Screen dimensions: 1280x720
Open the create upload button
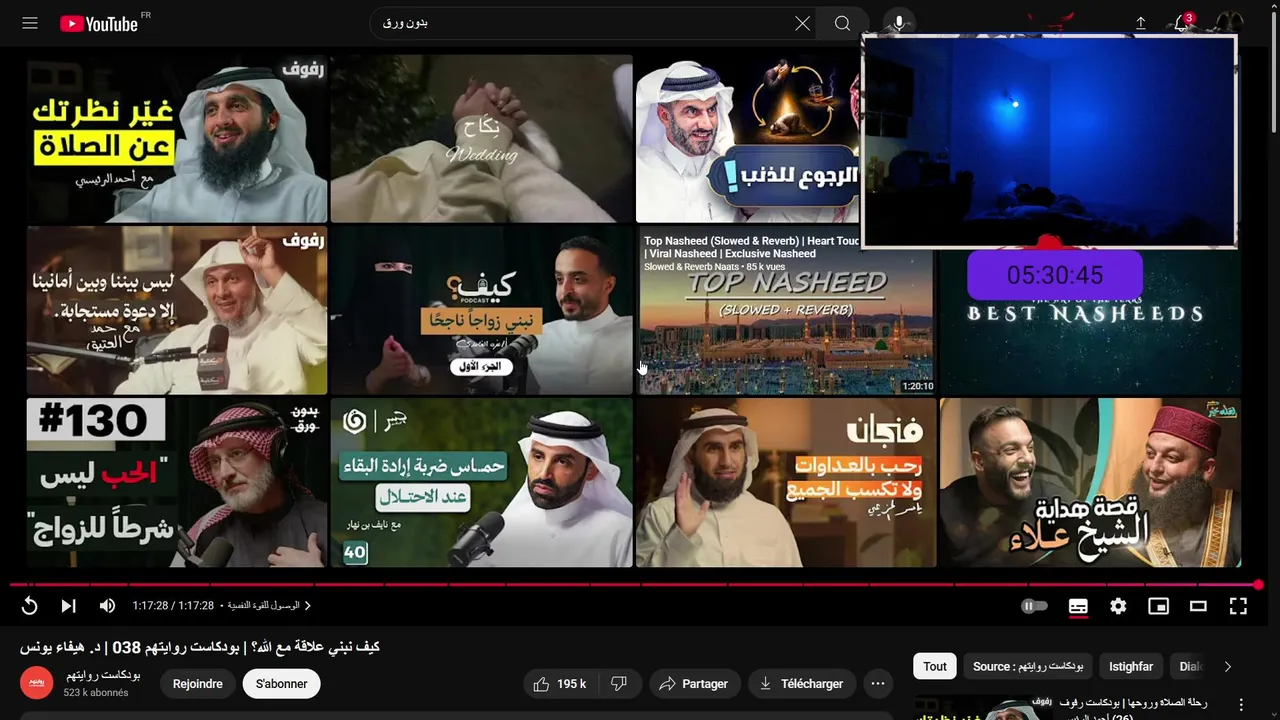click(1140, 23)
